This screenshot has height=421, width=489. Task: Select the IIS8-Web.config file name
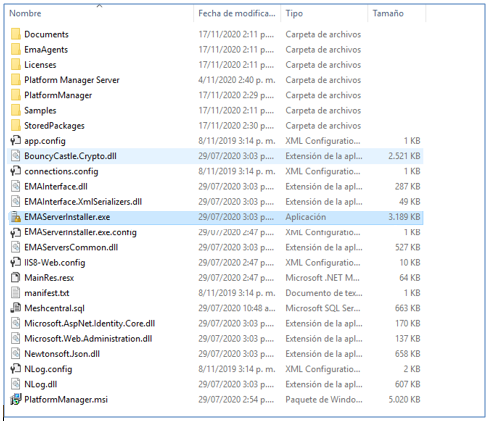pyautogui.click(x=55, y=263)
